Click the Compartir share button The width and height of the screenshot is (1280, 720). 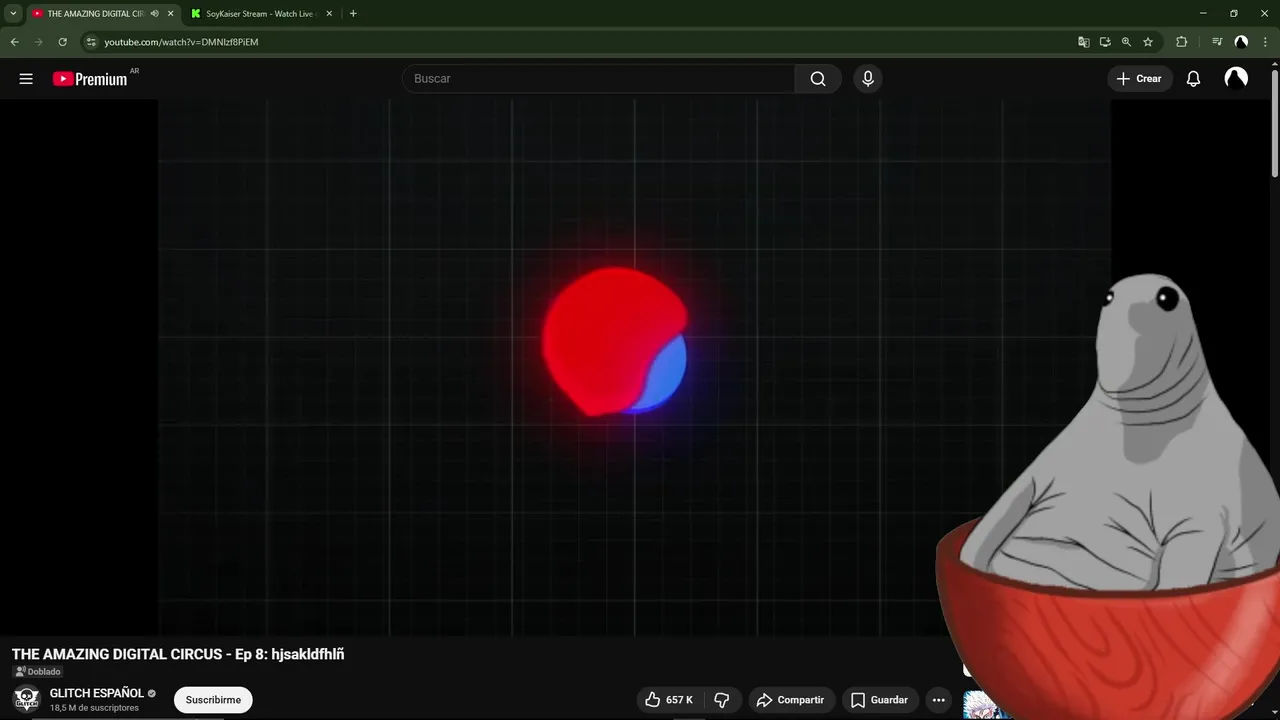tap(790, 700)
